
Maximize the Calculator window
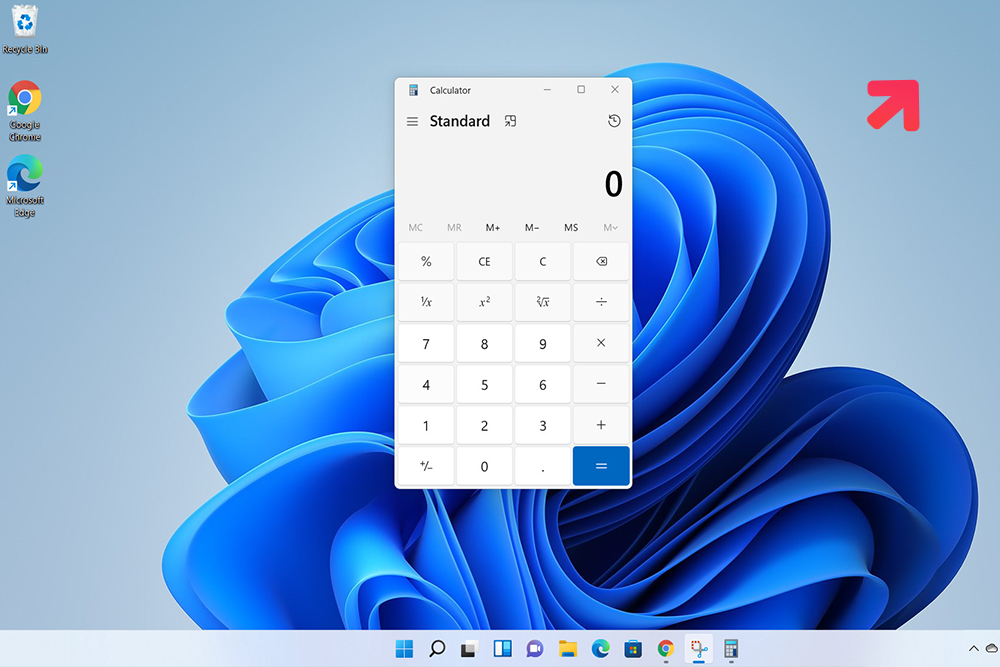coord(581,90)
